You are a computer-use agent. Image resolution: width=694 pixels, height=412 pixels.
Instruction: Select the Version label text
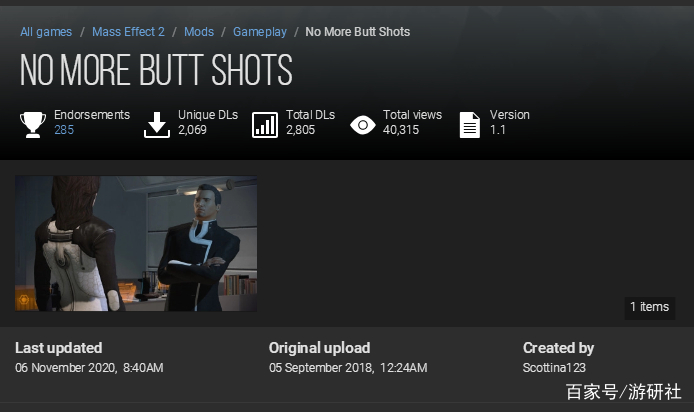[509, 115]
